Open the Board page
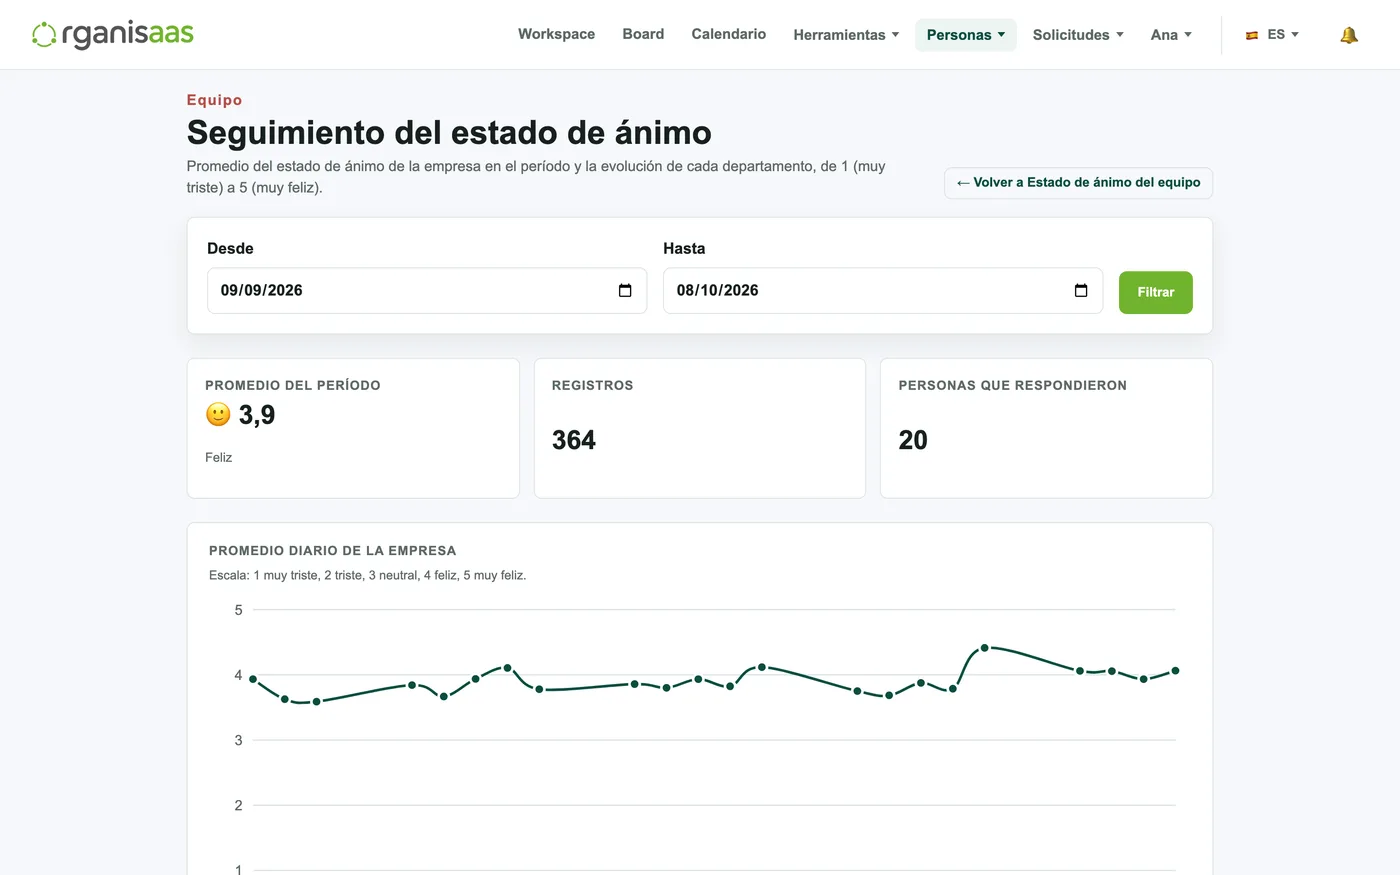This screenshot has width=1400, height=875. (x=643, y=34)
